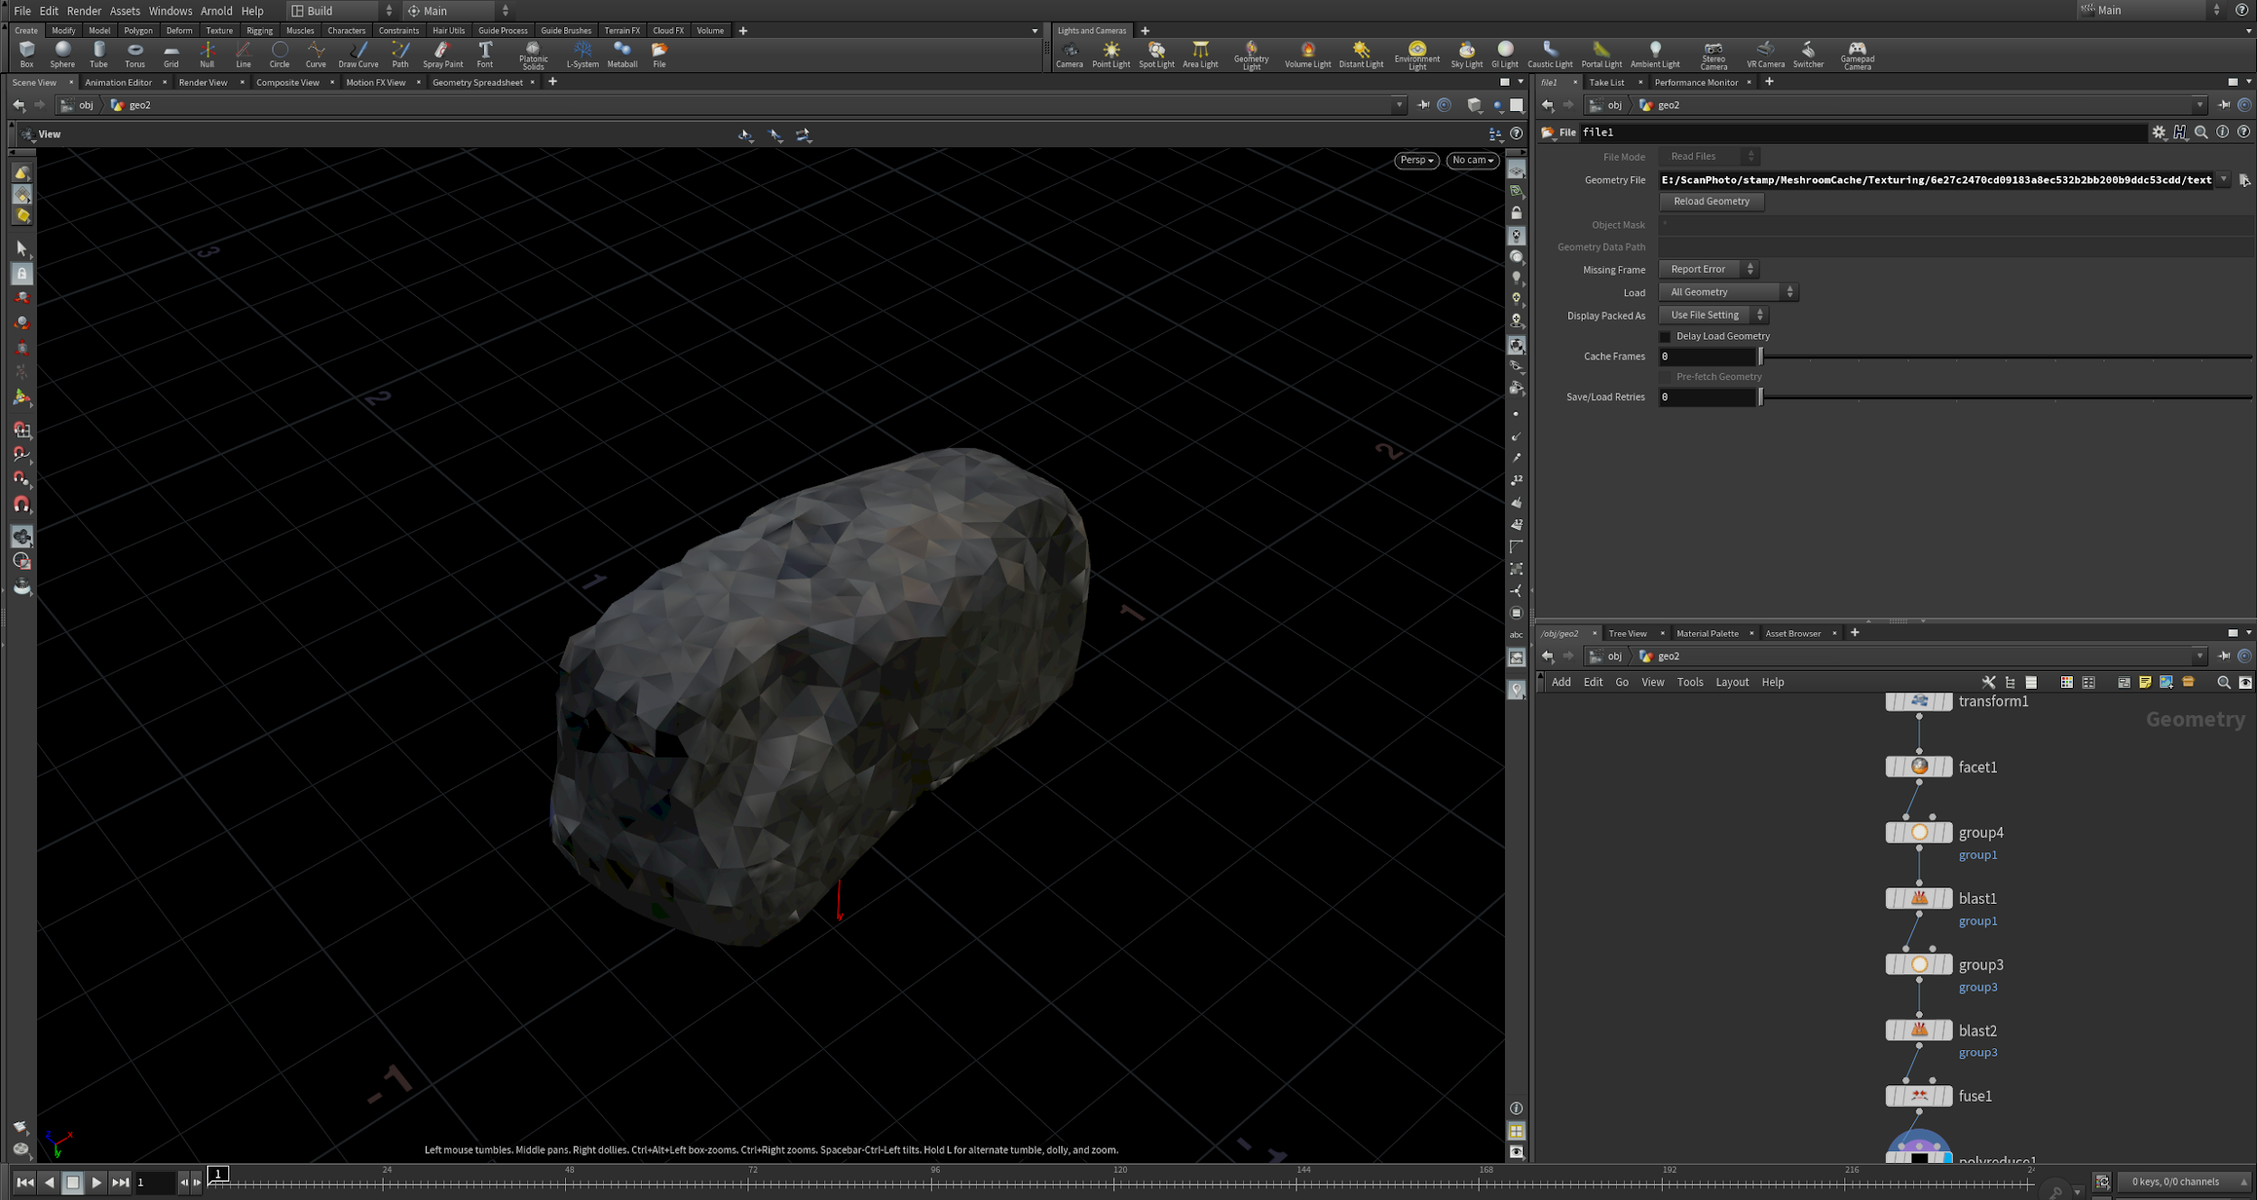Toggle Pre-fetch Geometry checkbox

point(1665,377)
